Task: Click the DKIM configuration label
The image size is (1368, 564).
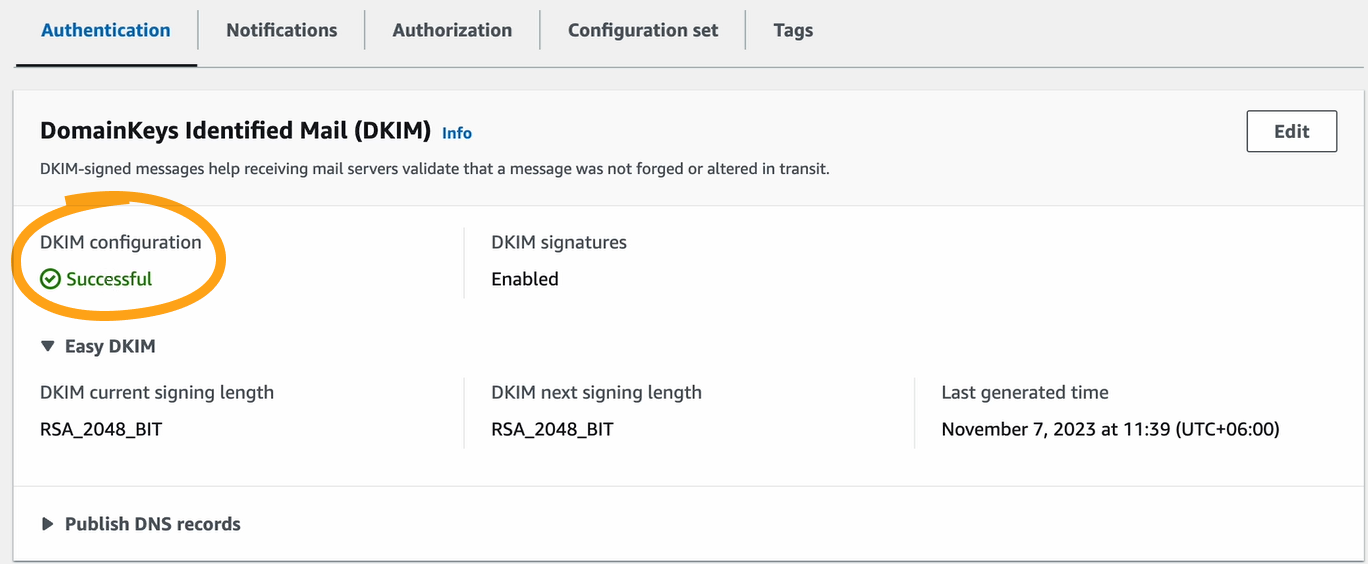Action: pyautogui.click(x=121, y=242)
